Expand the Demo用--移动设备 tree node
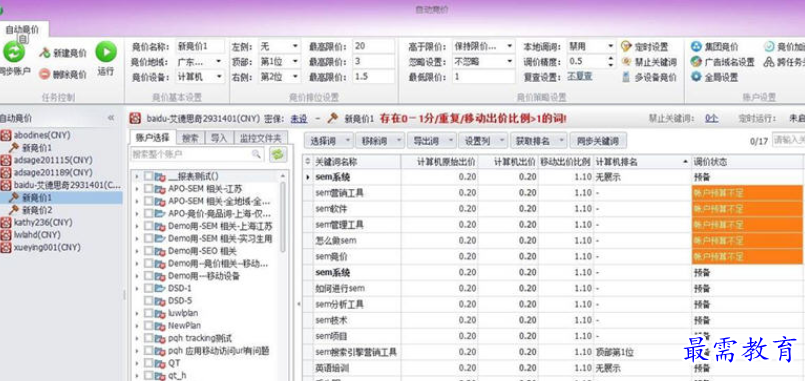This screenshot has width=805, height=381. pyautogui.click(x=137, y=276)
